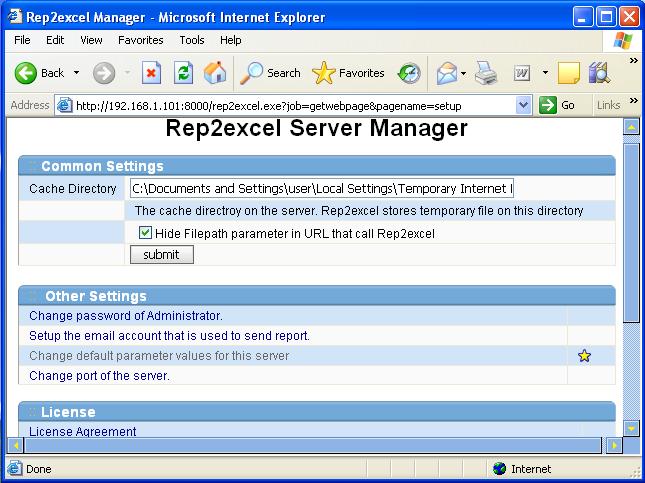Print the page with the printer icon
The image size is (645, 483).
[x=486, y=73]
